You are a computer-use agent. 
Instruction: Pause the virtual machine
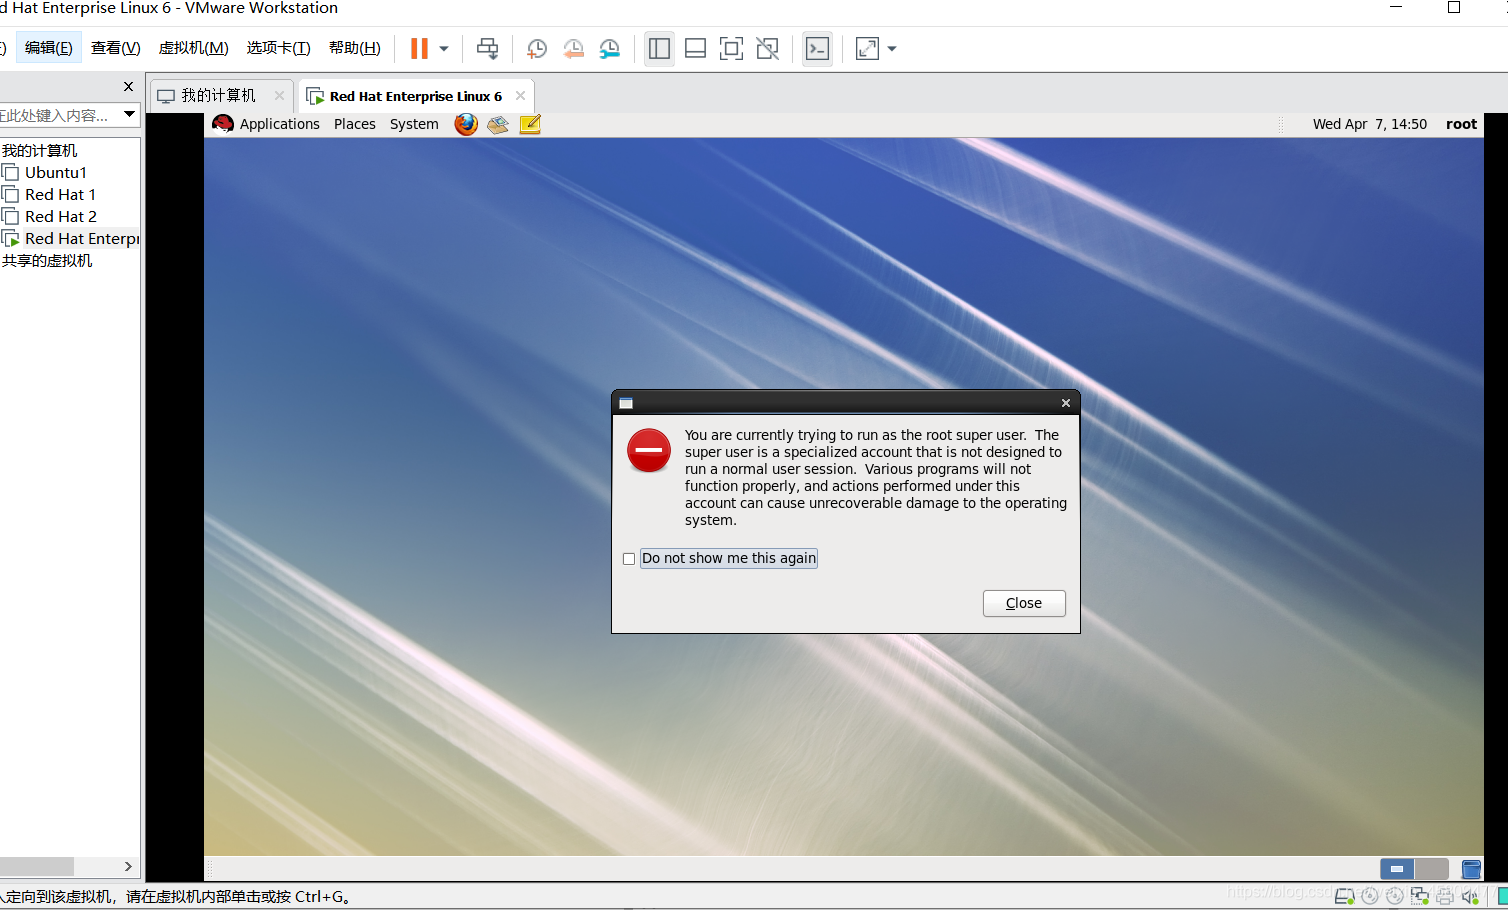pos(419,48)
